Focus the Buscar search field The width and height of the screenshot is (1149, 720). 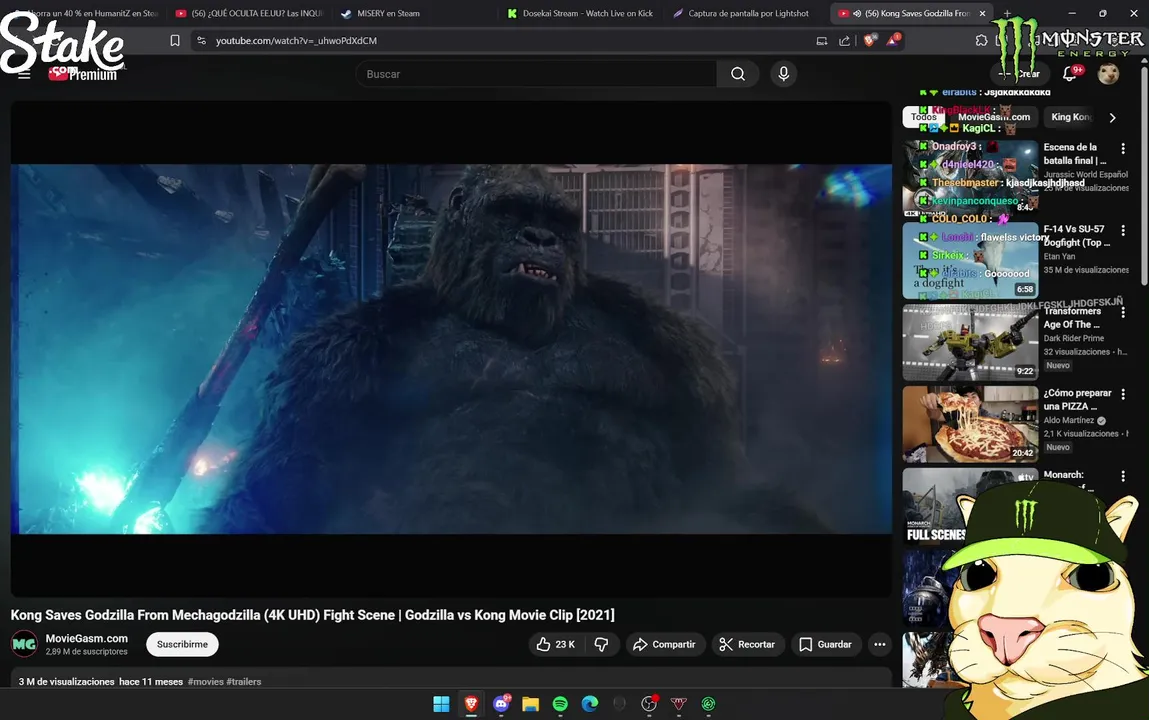pyautogui.click(x=536, y=74)
